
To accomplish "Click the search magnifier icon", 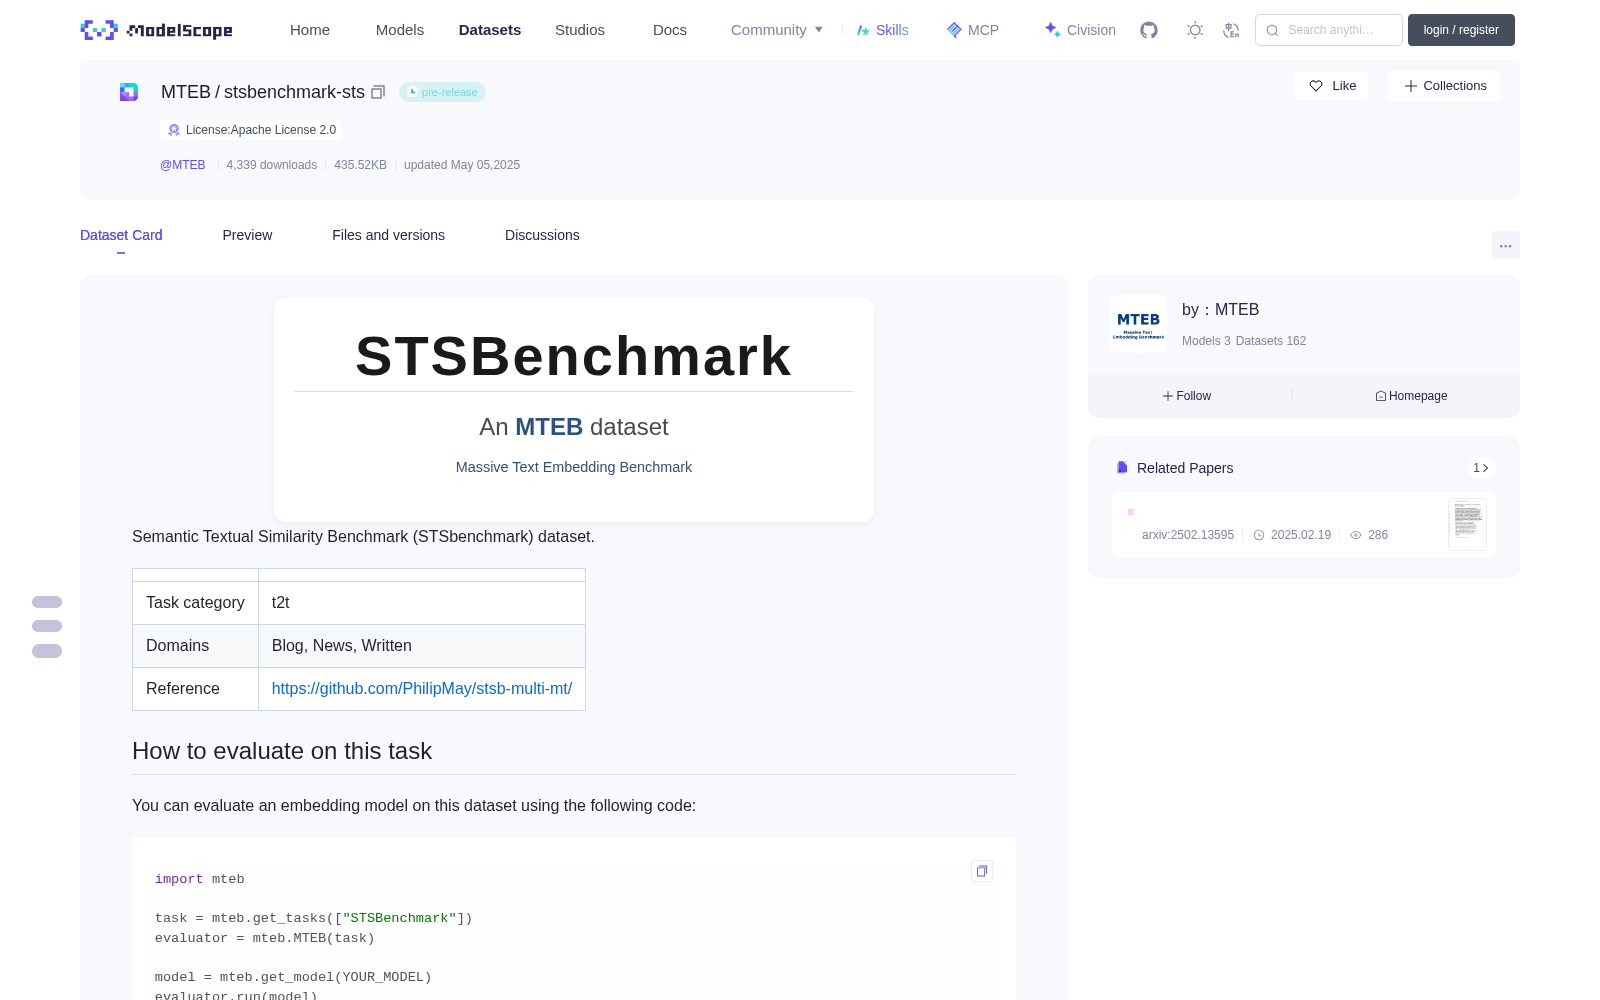I will (1273, 30).
